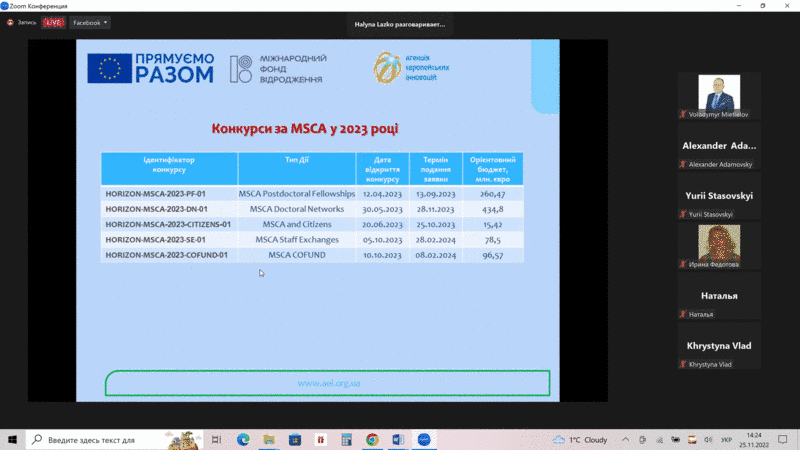Click the red LIVE indicator badge
The width and height of the screenshot is (800, 450).
click(53, 22)
